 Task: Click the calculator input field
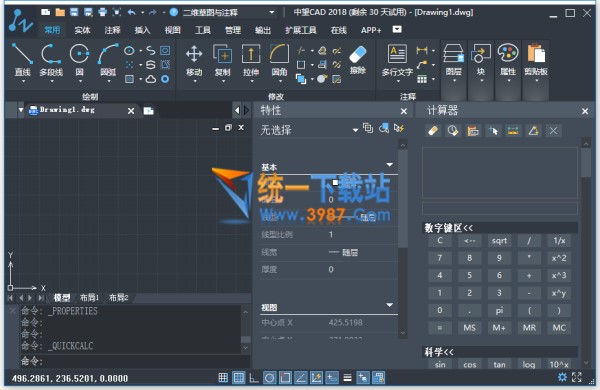[500, 209]
